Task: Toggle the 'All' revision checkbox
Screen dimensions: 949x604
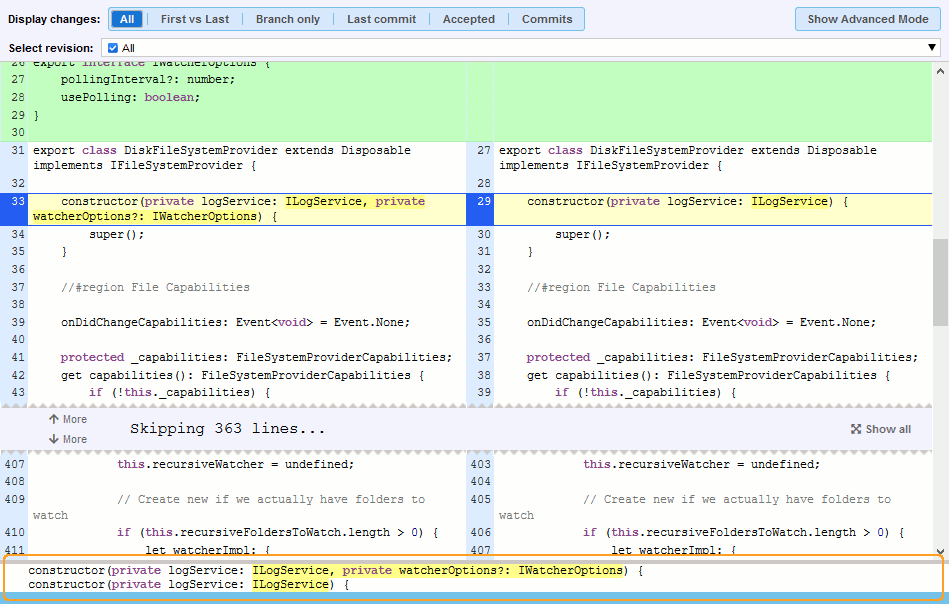Action: click(x=113, y=48)
